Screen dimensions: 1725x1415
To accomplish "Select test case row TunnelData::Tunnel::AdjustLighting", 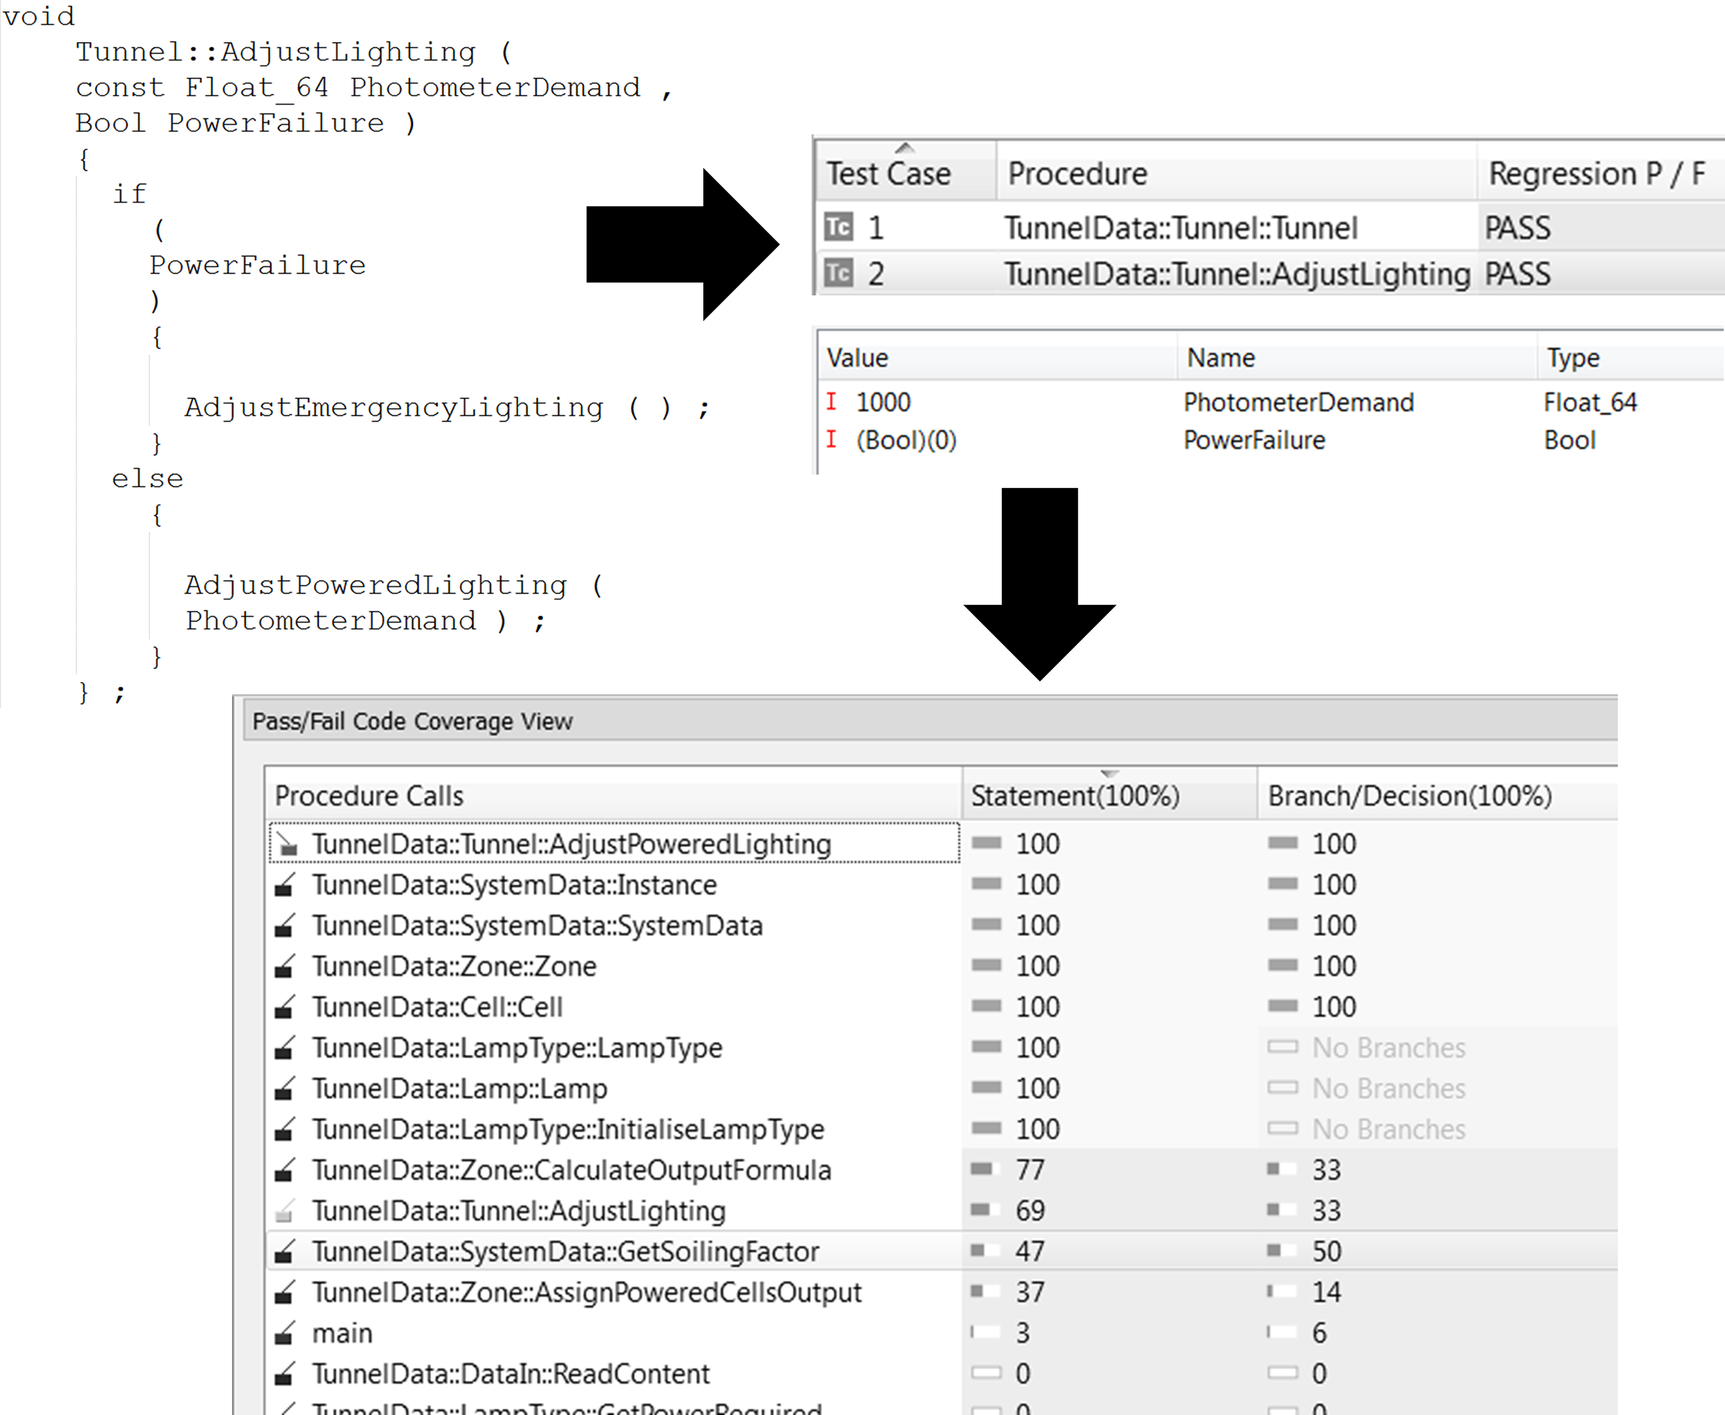I will [1270, 273].
